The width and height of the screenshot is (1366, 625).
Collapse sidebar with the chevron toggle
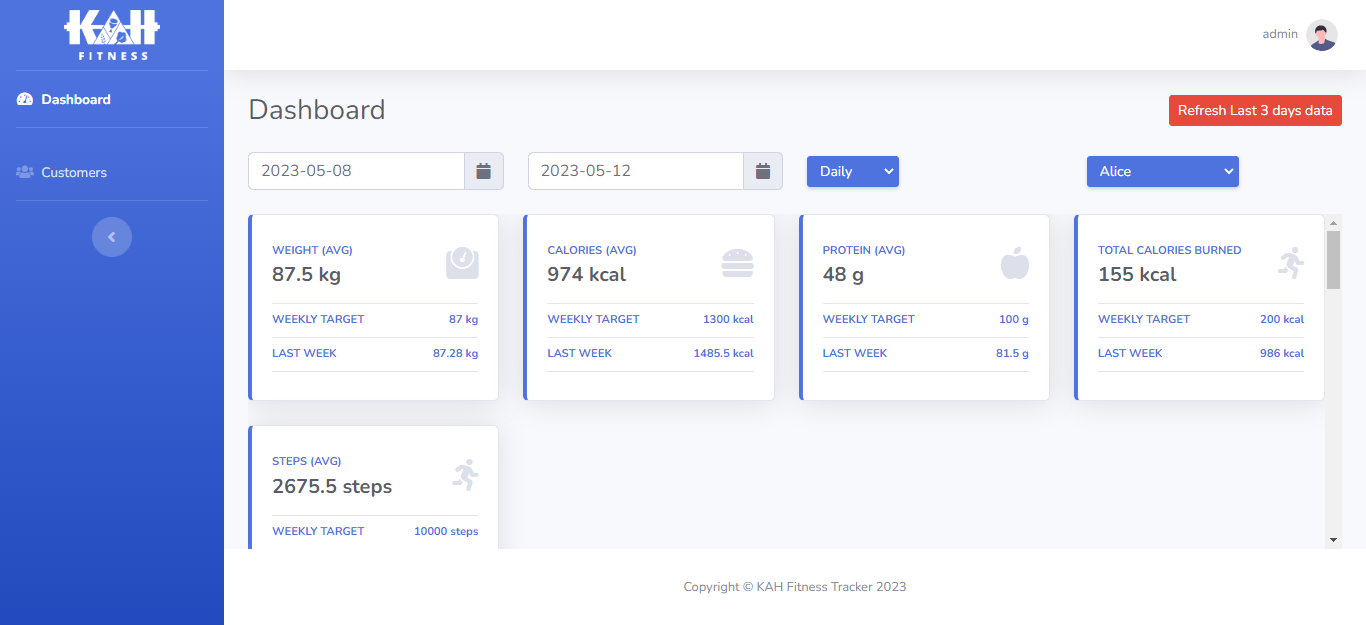click(x=112, y=237)
